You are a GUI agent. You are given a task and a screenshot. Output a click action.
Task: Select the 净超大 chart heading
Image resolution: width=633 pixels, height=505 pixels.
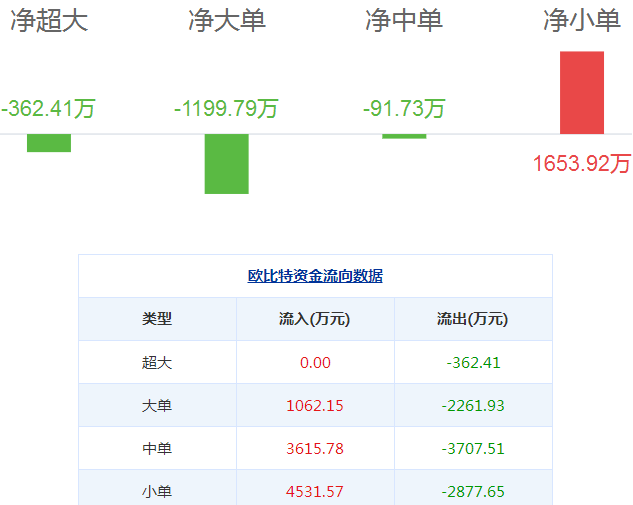(x=49, y=20)
